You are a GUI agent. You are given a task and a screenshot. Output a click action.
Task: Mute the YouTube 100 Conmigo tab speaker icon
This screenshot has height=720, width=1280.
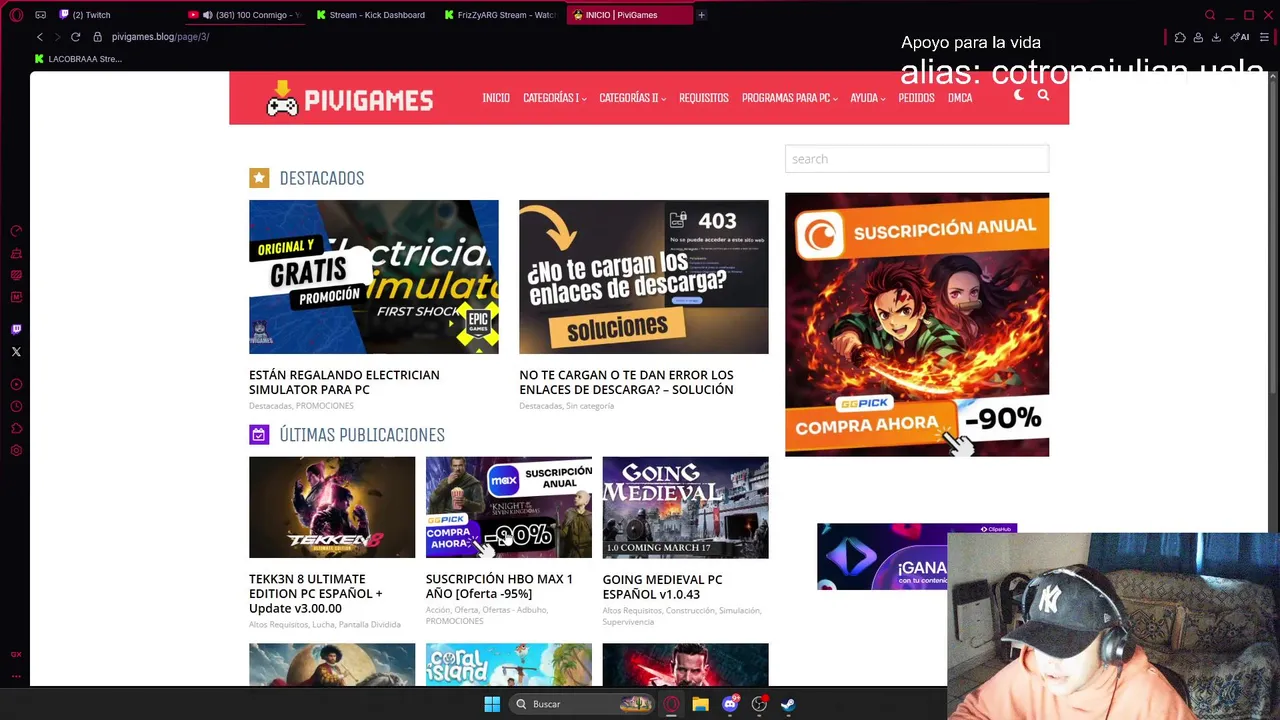207,15
